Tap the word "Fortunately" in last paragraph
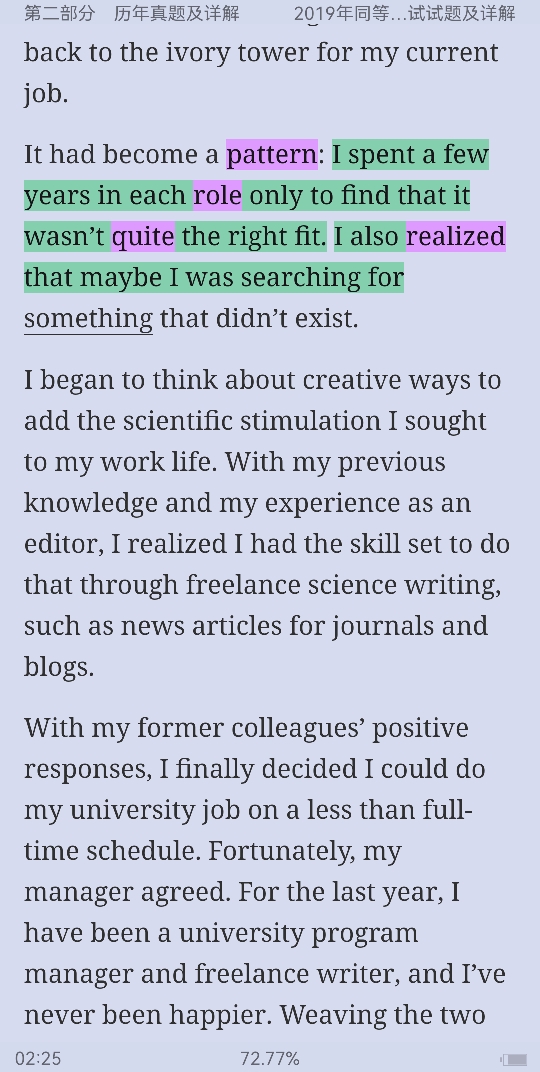The image size is (540, 1072). pos(280,851)
